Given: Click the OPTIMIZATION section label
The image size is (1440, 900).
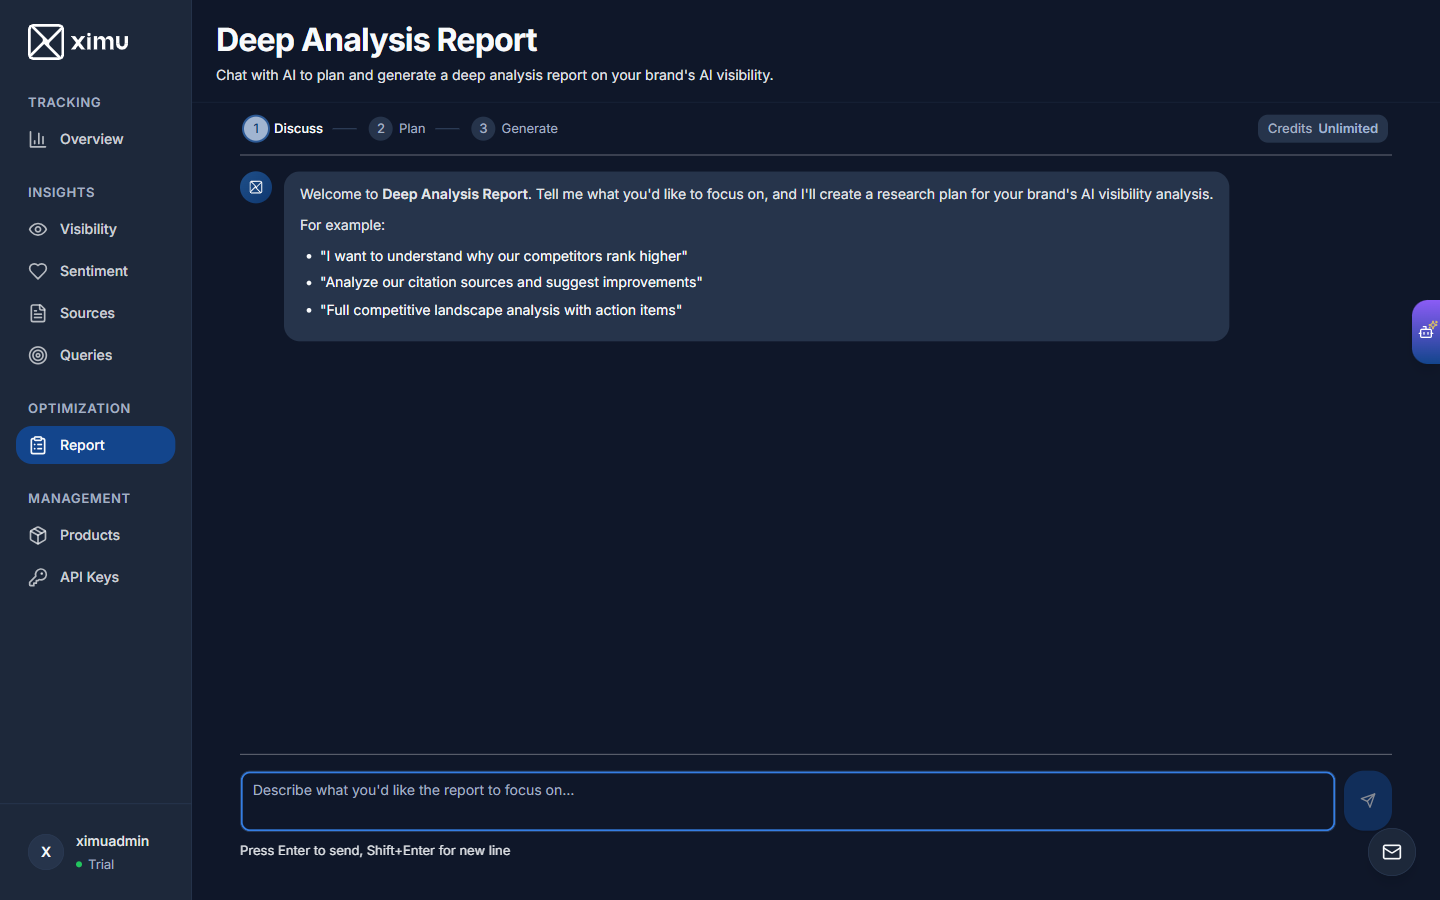Looking at the screenshot, I should coord(79,408).
